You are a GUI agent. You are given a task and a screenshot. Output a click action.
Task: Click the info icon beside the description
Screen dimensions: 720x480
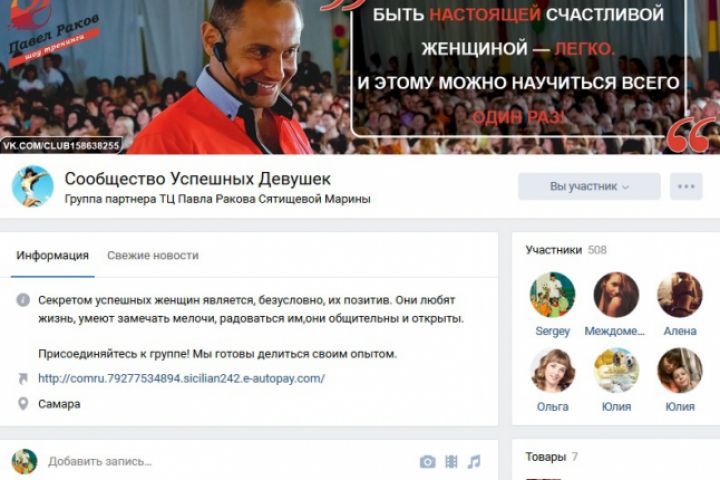point(23,300)
